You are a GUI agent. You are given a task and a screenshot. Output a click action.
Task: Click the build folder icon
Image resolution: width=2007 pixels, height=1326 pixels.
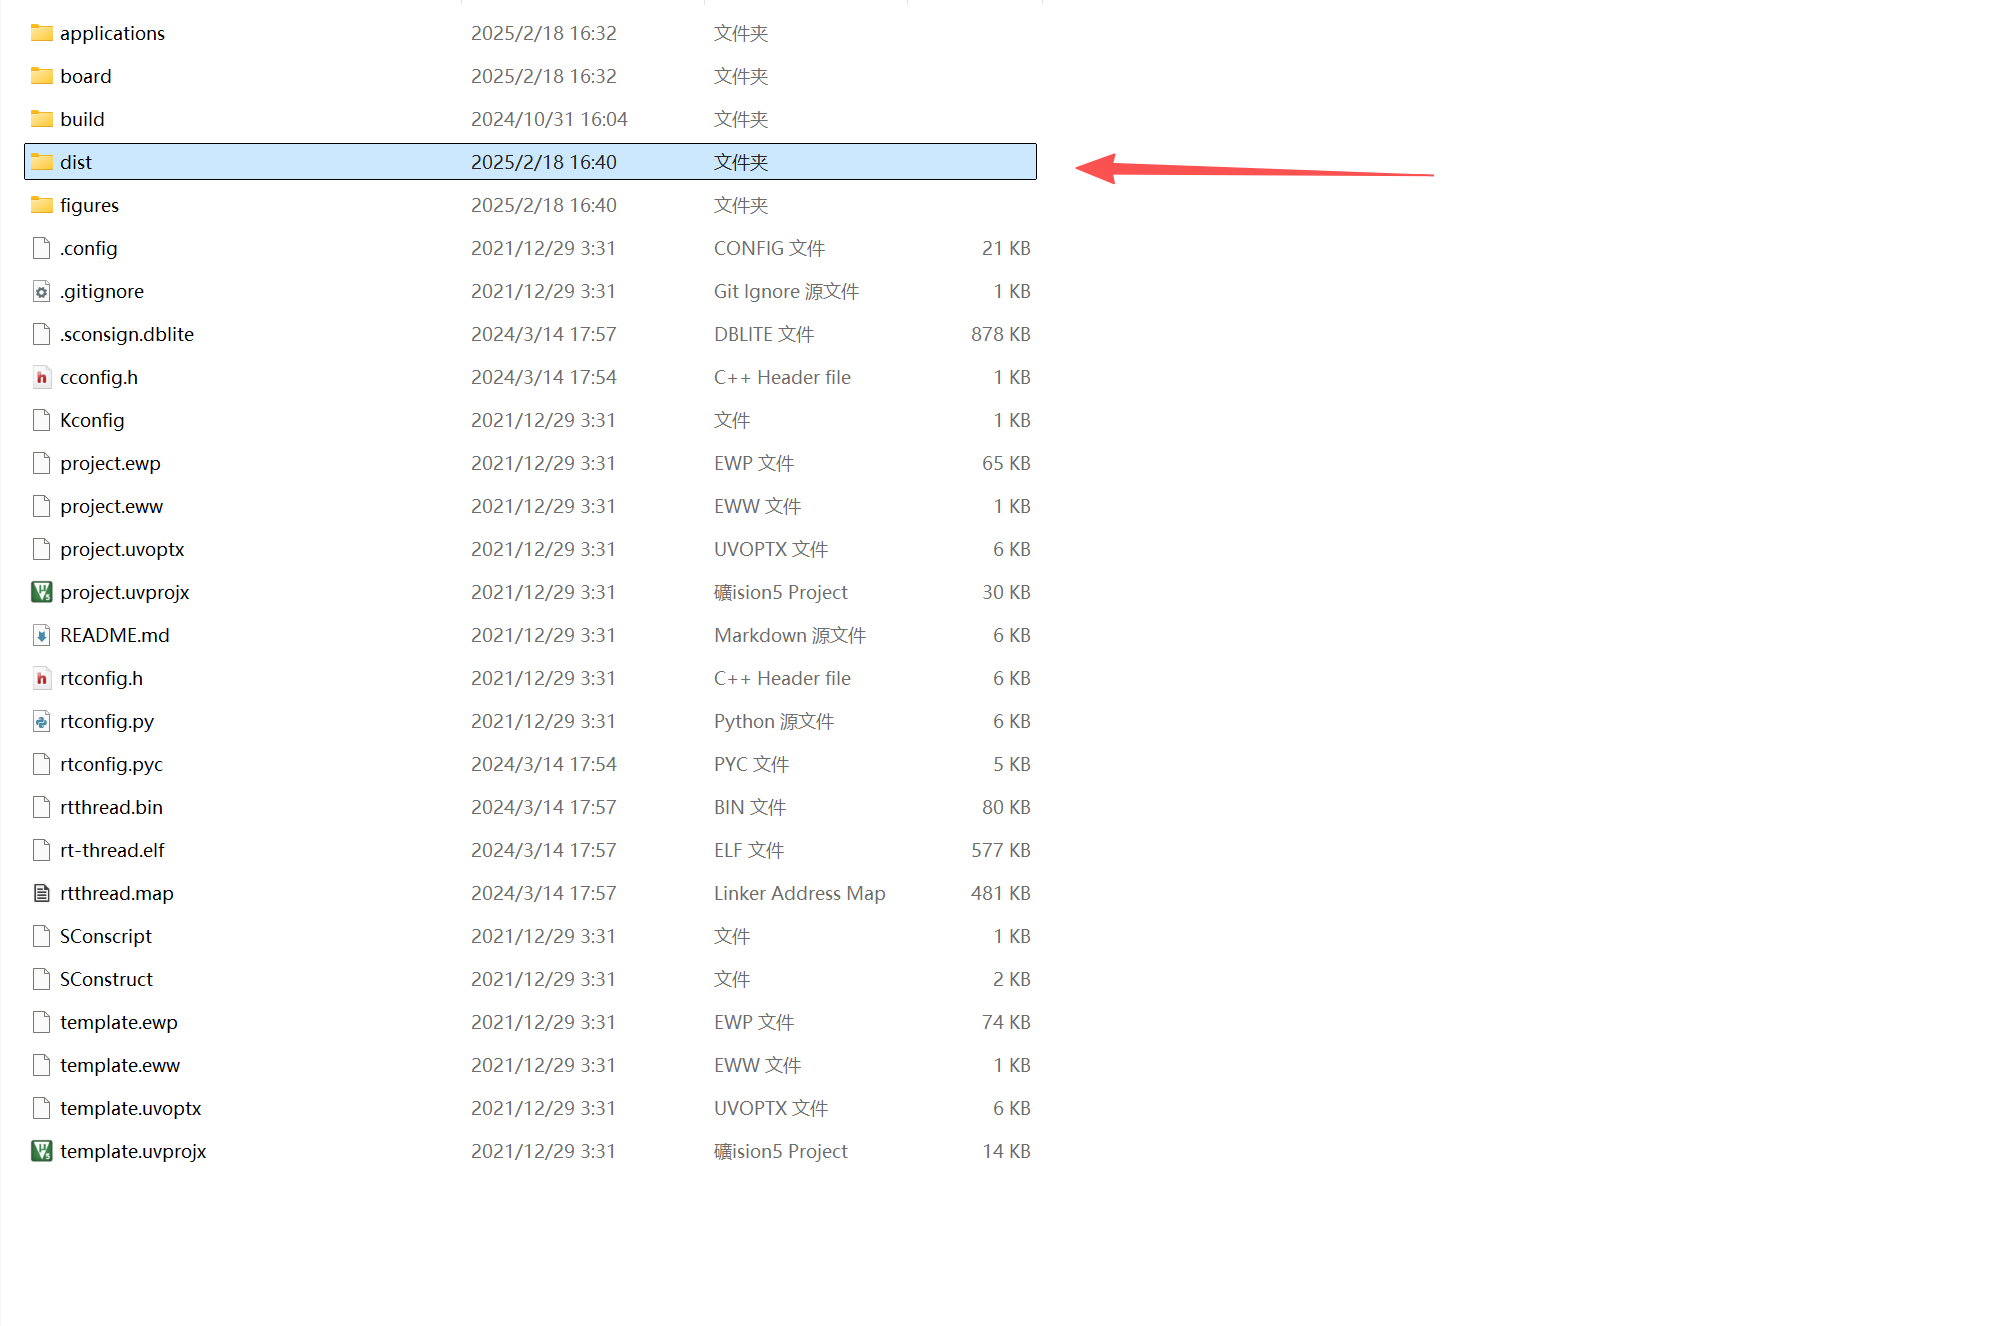41,119
